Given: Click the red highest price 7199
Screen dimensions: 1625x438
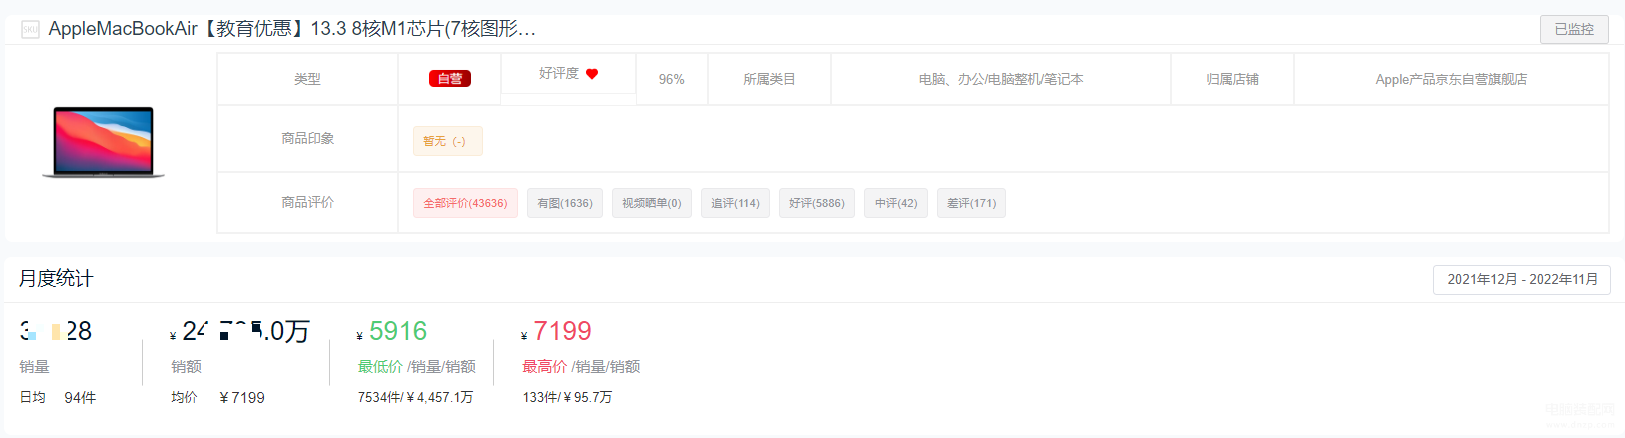Looking at the screenshot, I should [x=562, y=331].
